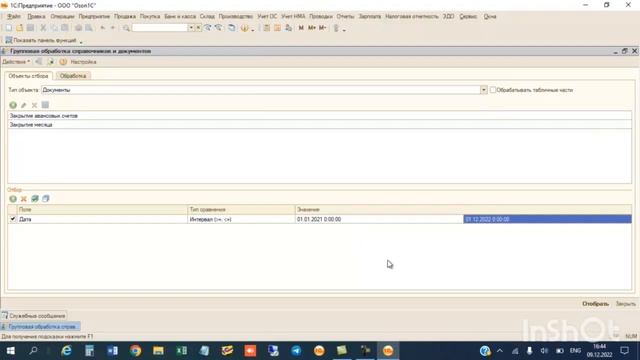Viewport: 640px width, 360px height.
Task: Select Групповая обработка window tab at bottom
Action: 40,327
